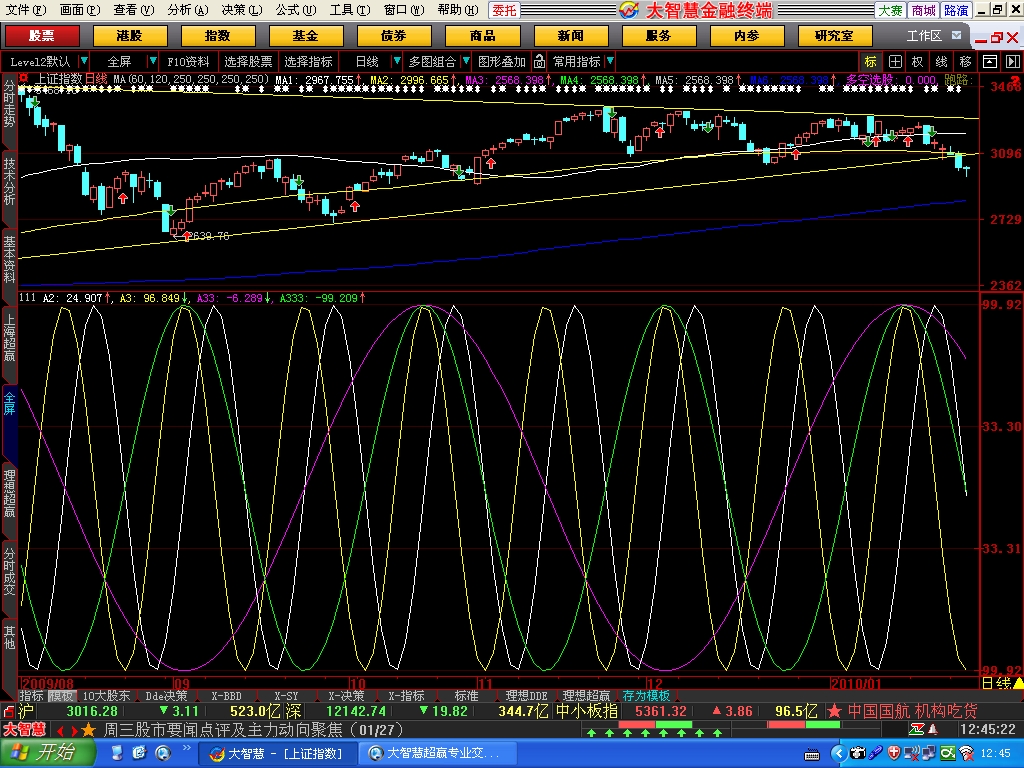Click the 移 move icon in toolbar
This screenshot has height=768, width=1024.
965,61
